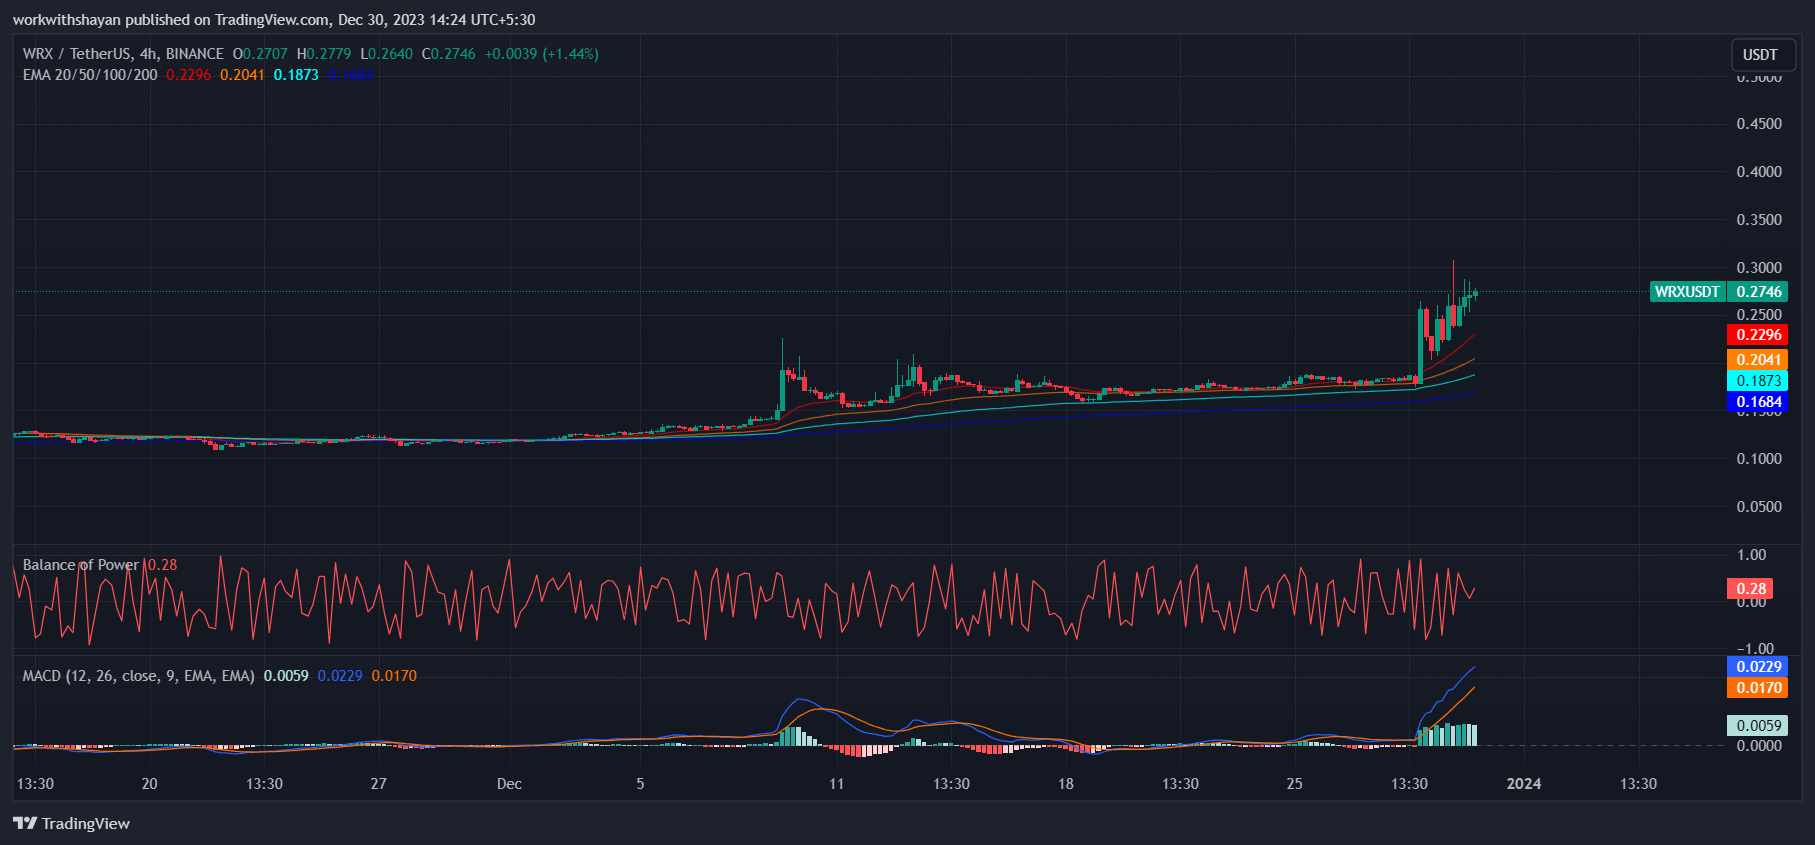Click the blue EMA 200 label 0.1684
1815x845 pixels.
1758,402
